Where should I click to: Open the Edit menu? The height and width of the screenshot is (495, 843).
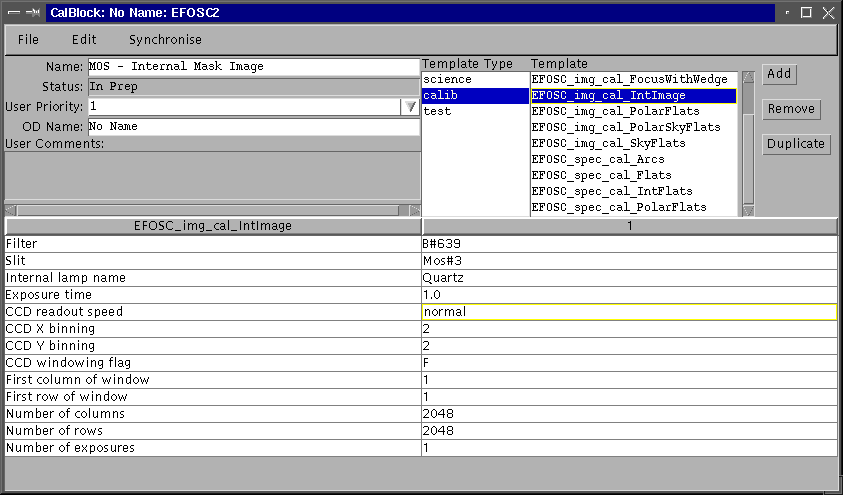[x=84, y=40]
